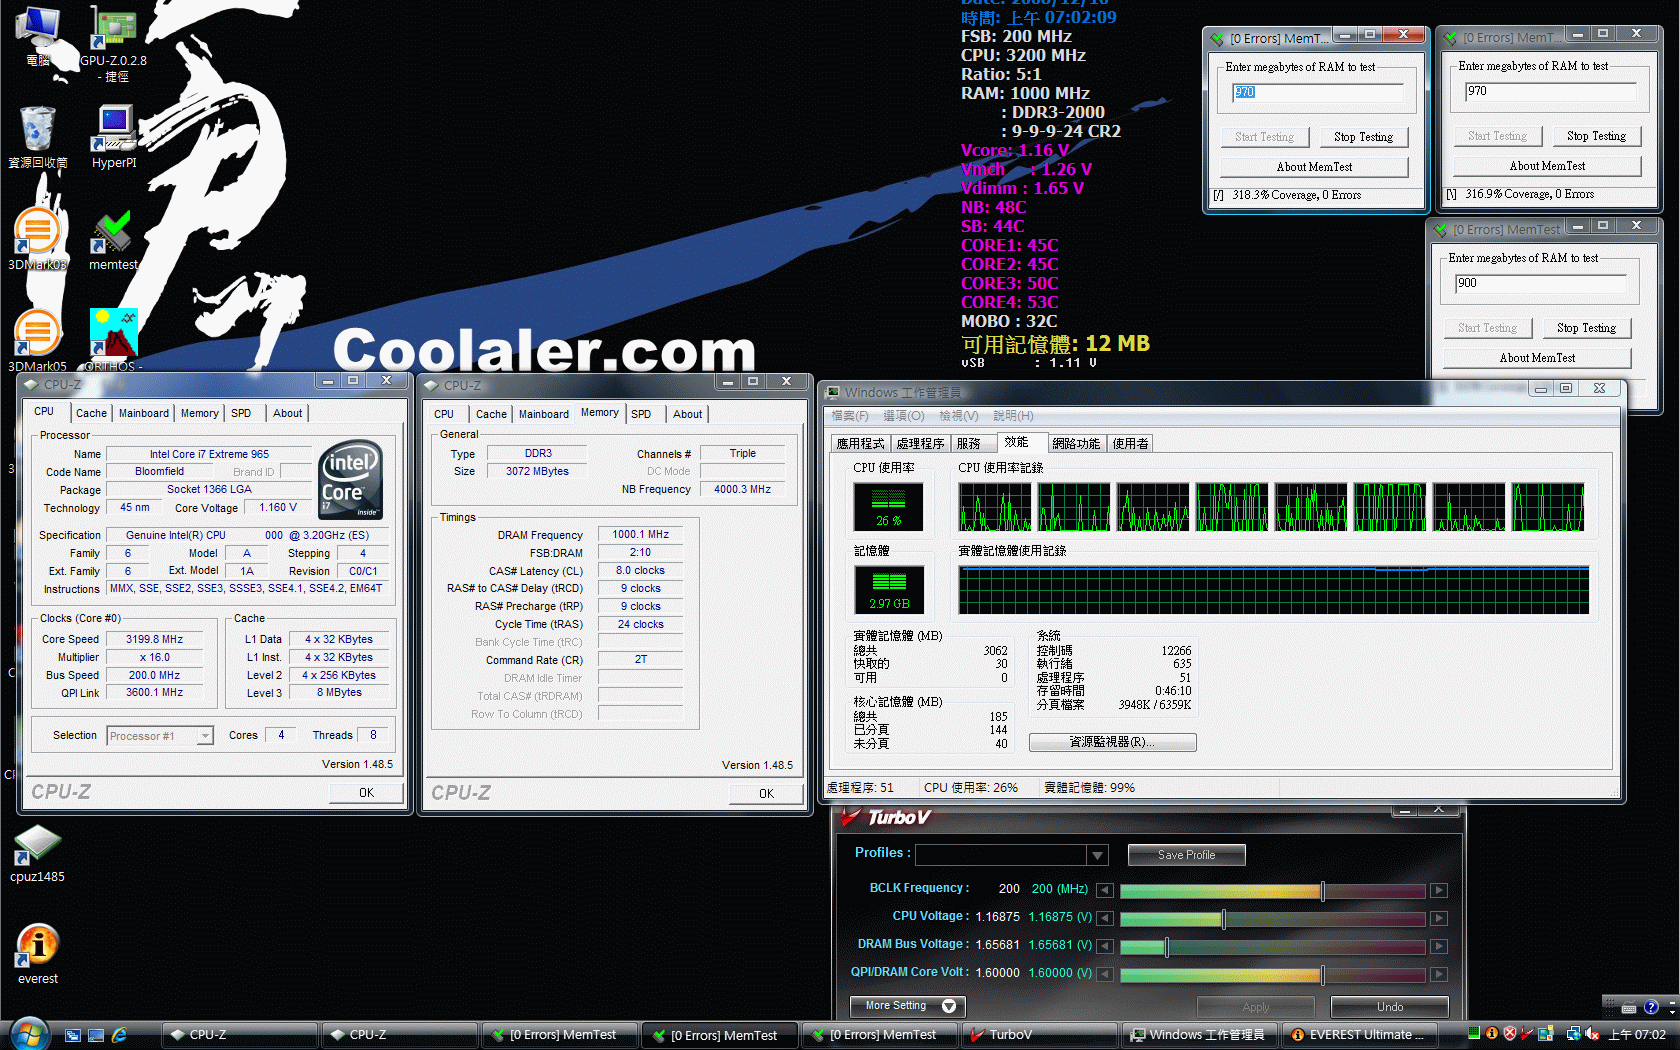Increase BCLK Frequency with right arrow

pos(1439,890)
